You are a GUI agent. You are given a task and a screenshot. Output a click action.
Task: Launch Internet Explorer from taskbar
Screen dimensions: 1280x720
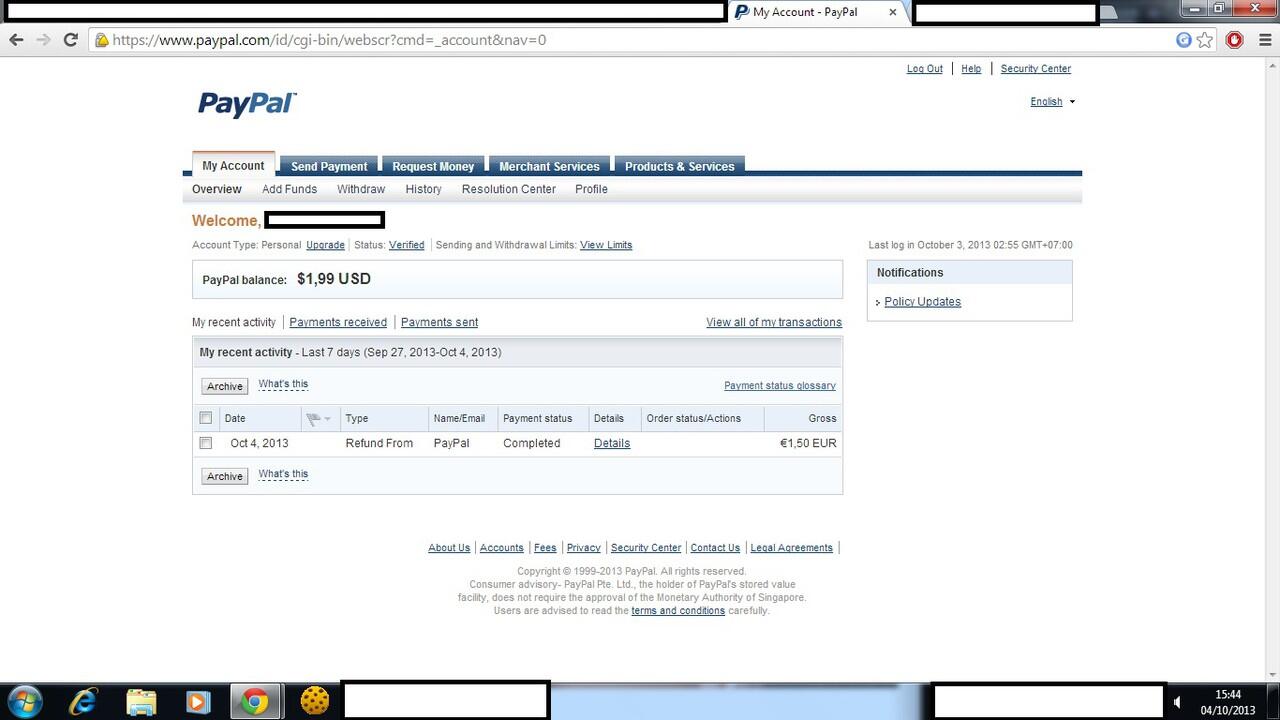point(83,702)
